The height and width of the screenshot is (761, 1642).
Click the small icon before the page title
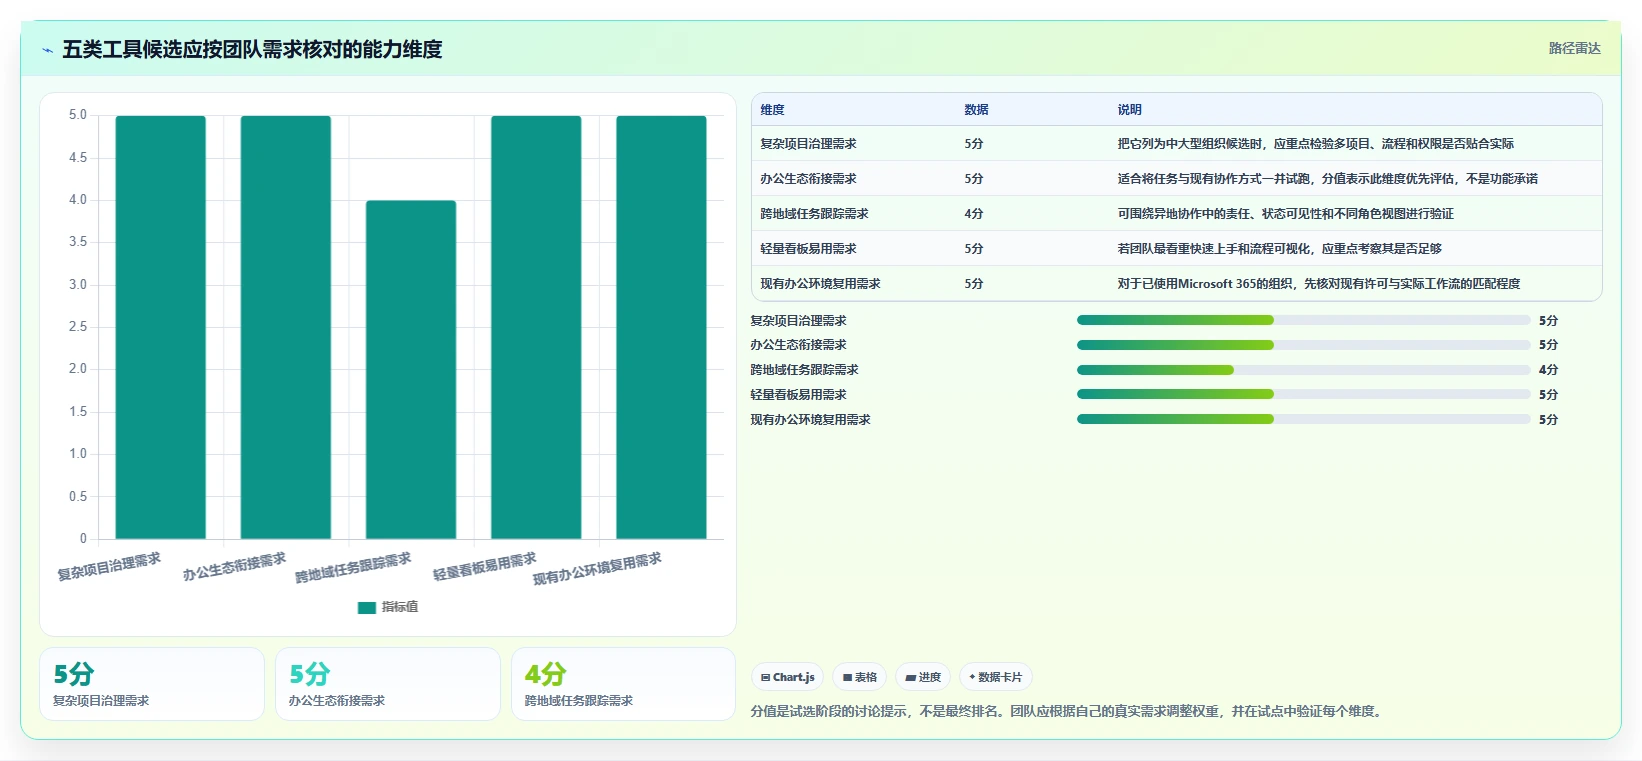point(47,50)
